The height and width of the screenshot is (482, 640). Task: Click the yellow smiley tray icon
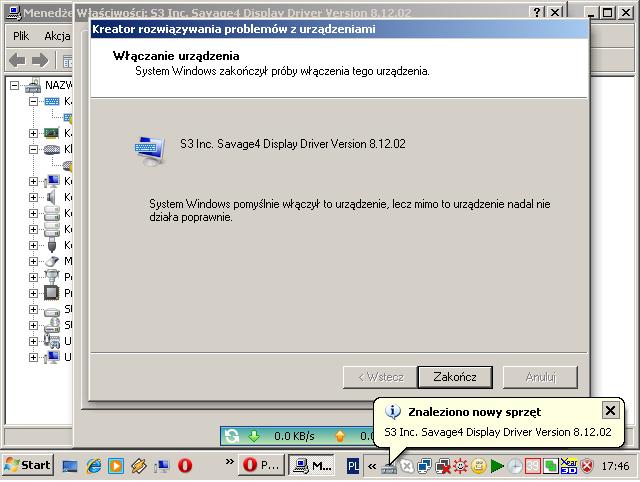point(478,466)
